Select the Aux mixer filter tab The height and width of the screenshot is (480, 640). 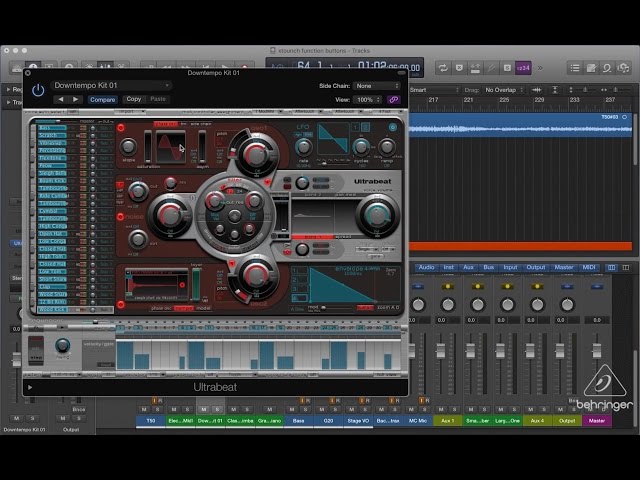coord(468,267)
